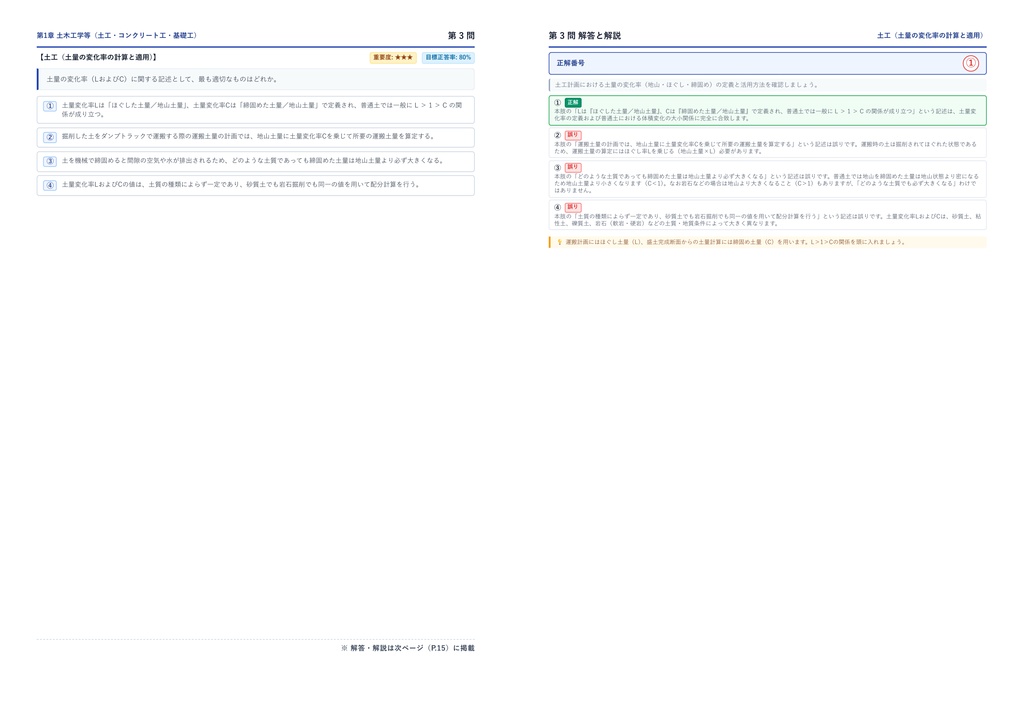This screenshot has height=724, width=1024.
Task: Click the red 誤り badge in explanation ②
Action: click(x=573, y=135)
